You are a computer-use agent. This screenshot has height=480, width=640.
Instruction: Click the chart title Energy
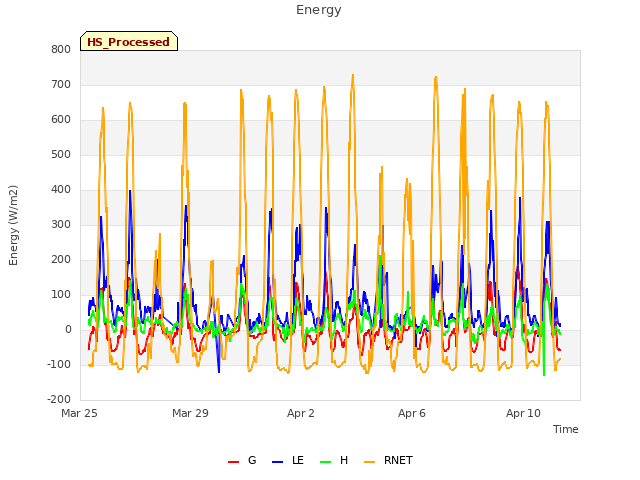tap(319, 10)
